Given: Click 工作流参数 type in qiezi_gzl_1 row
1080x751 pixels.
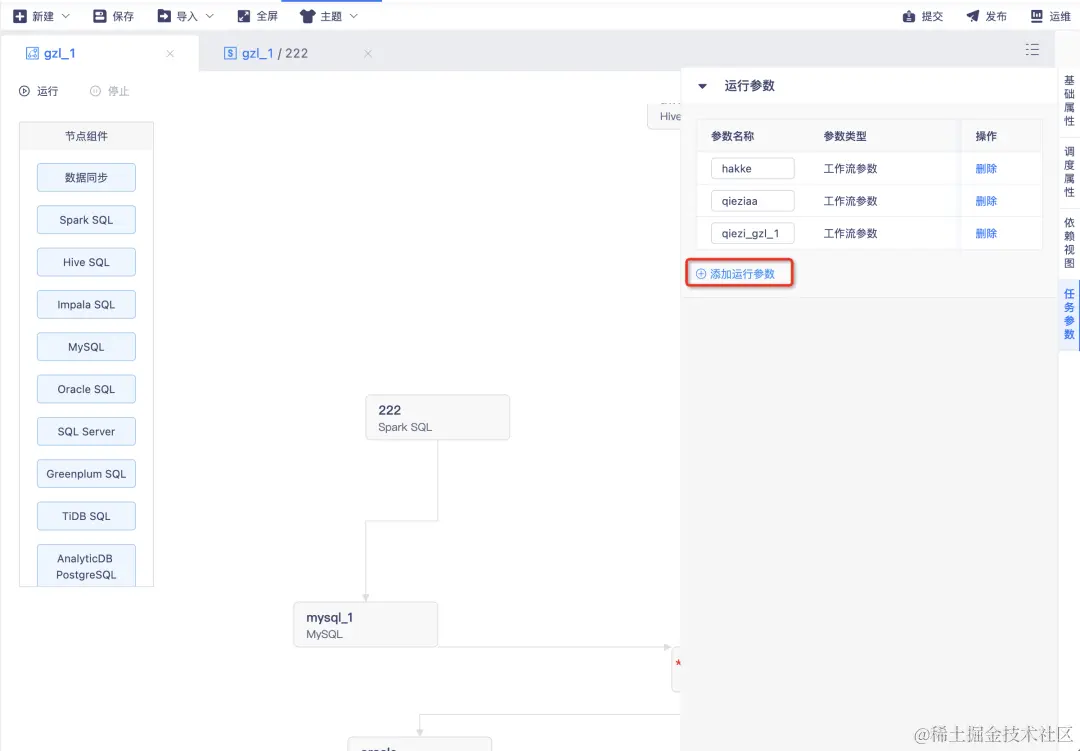Looking at the screenshot, I should click(851, 234).
